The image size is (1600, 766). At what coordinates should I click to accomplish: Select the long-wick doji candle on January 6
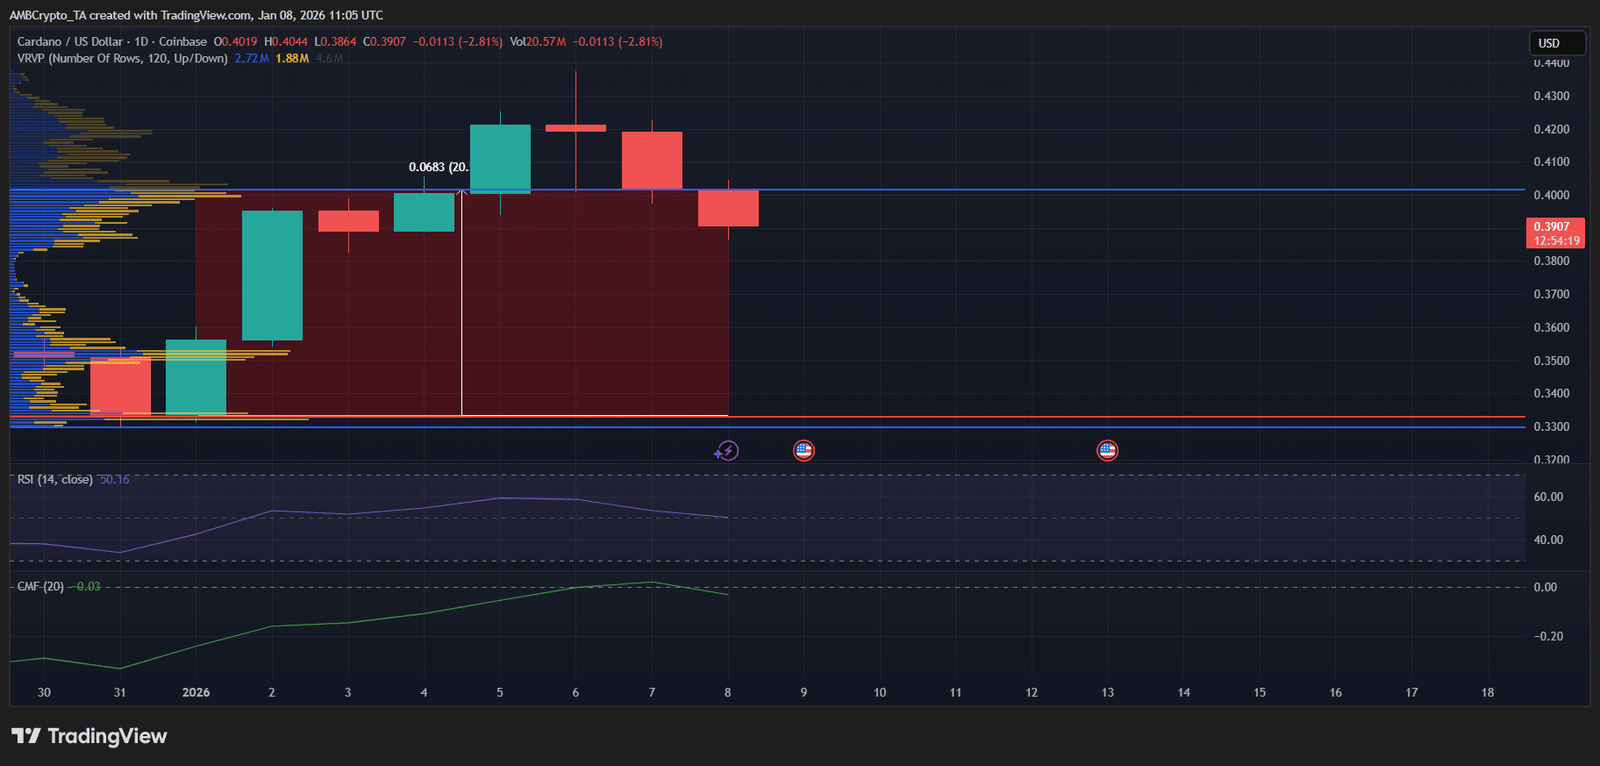point(575,128)
